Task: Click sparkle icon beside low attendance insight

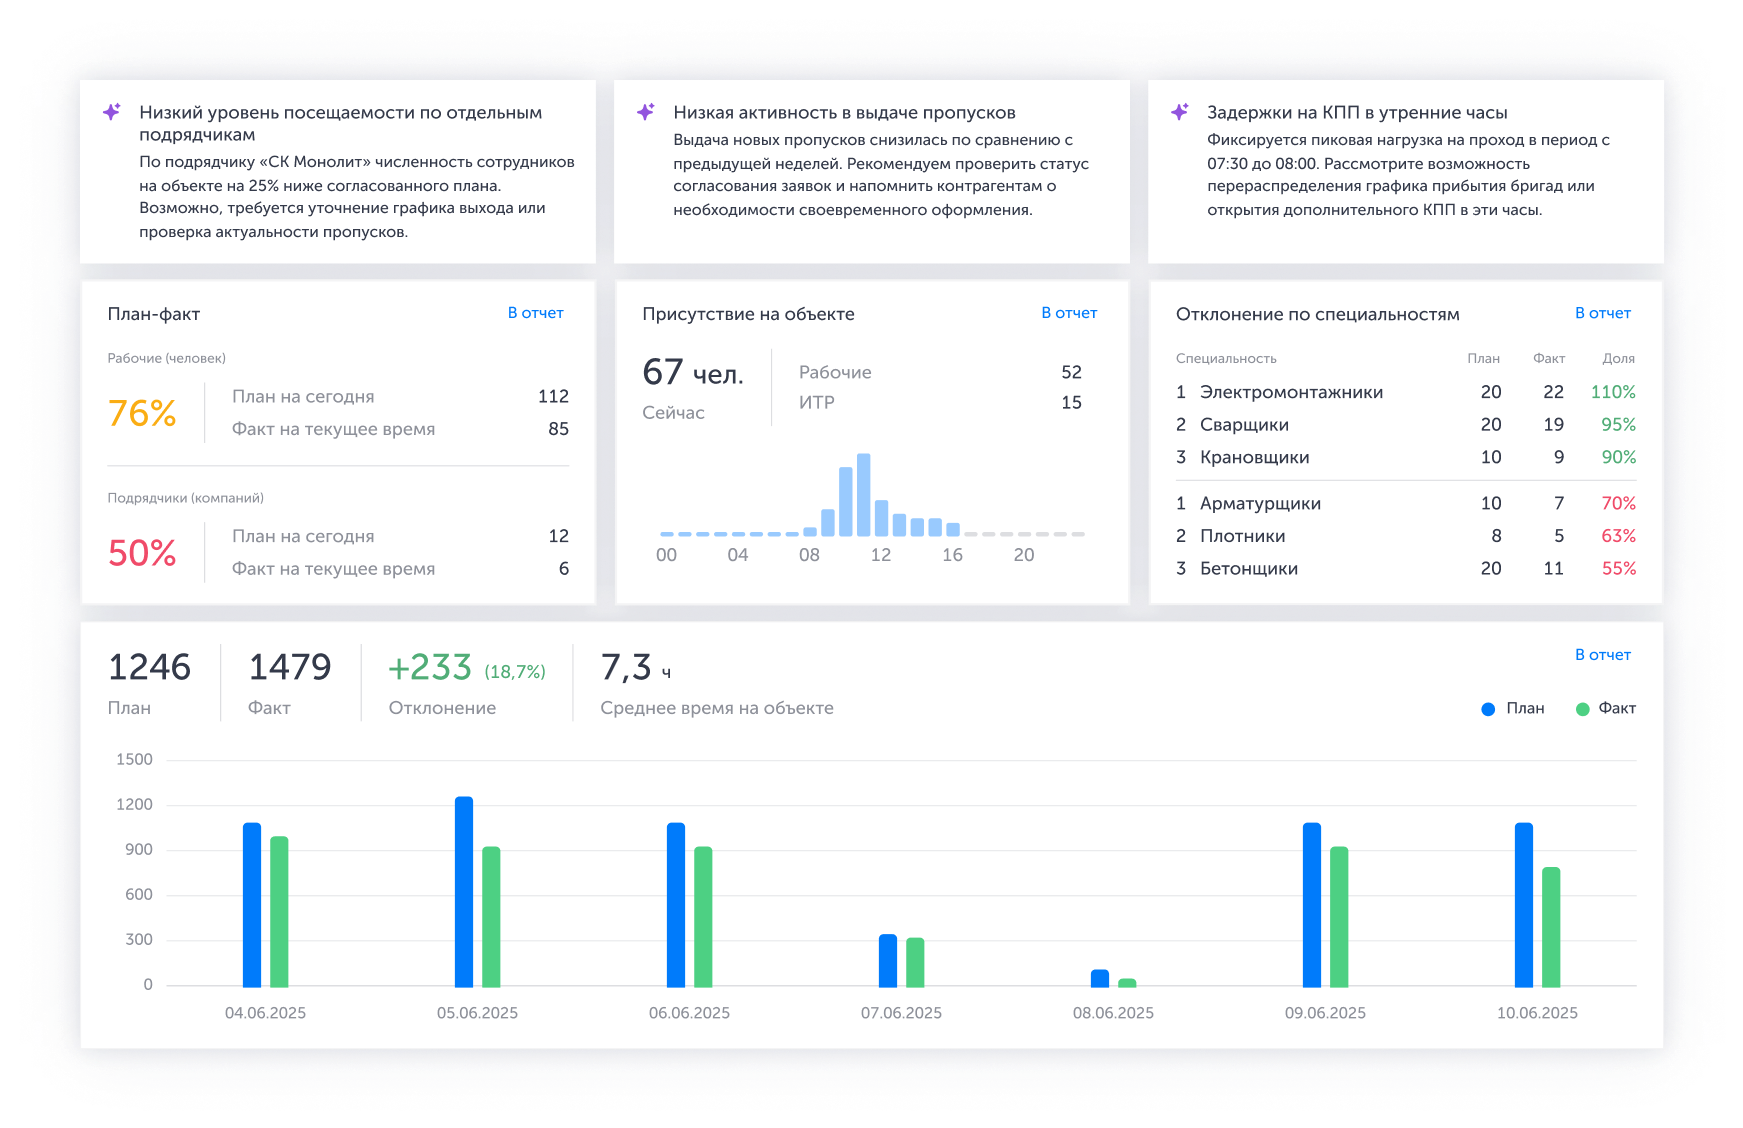Action: [112, 112]
